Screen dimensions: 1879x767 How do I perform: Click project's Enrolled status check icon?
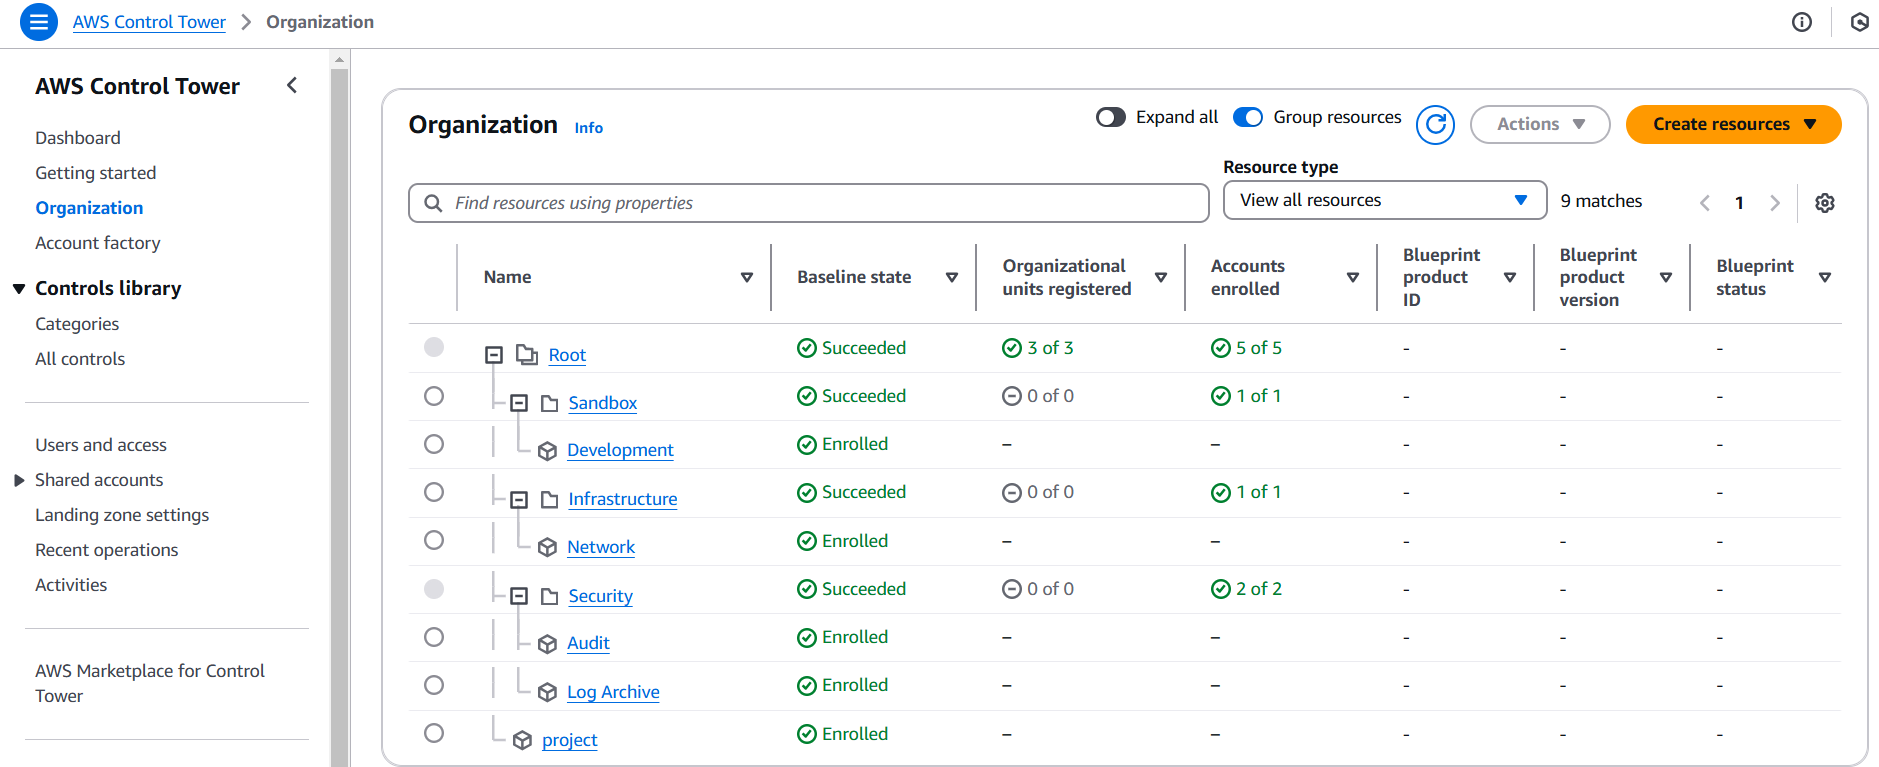click(x=807, y=734)
